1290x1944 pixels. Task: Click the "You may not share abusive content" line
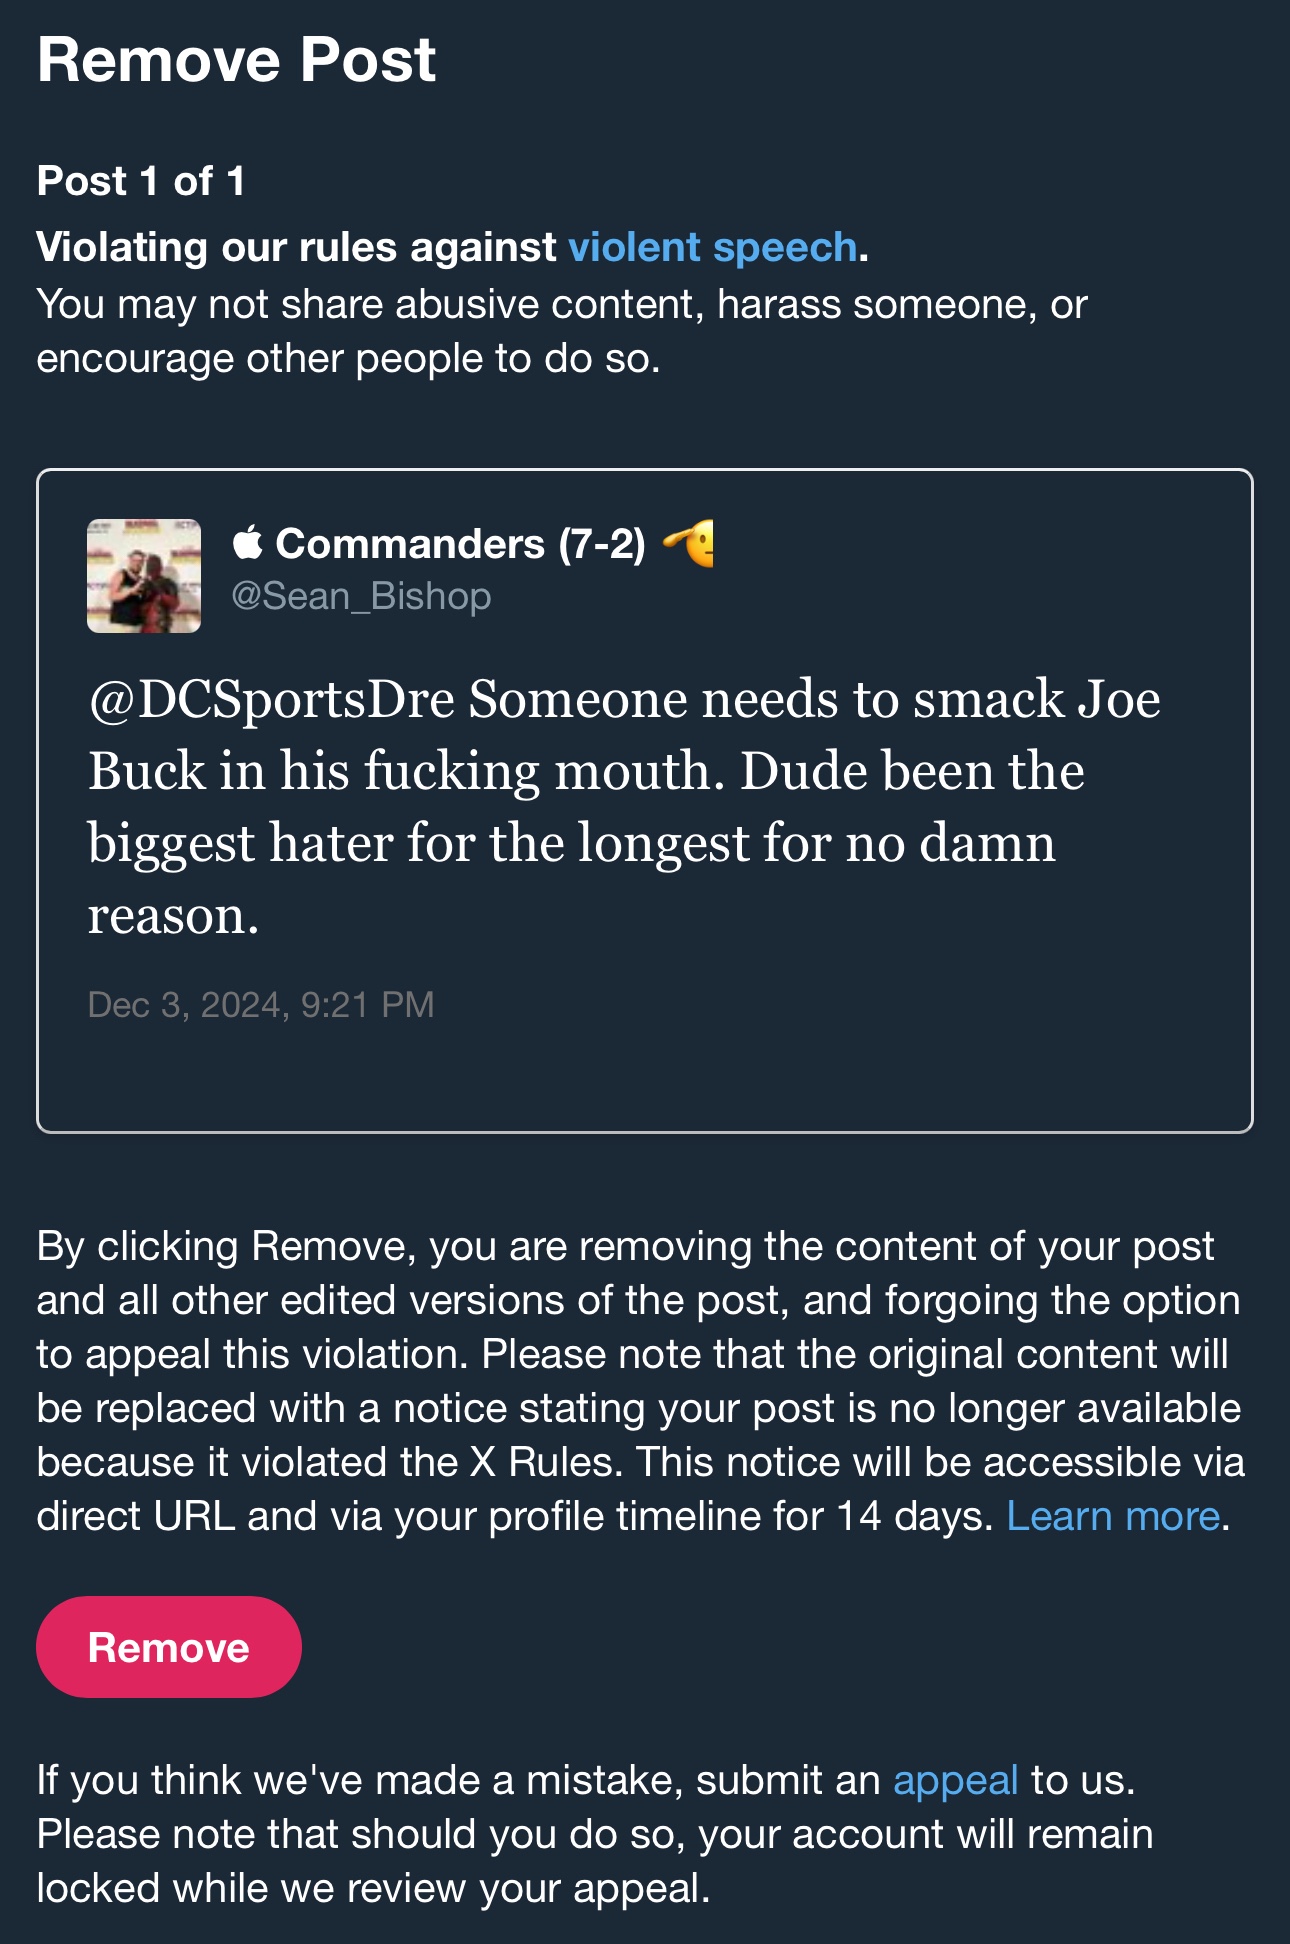point(364,304)
